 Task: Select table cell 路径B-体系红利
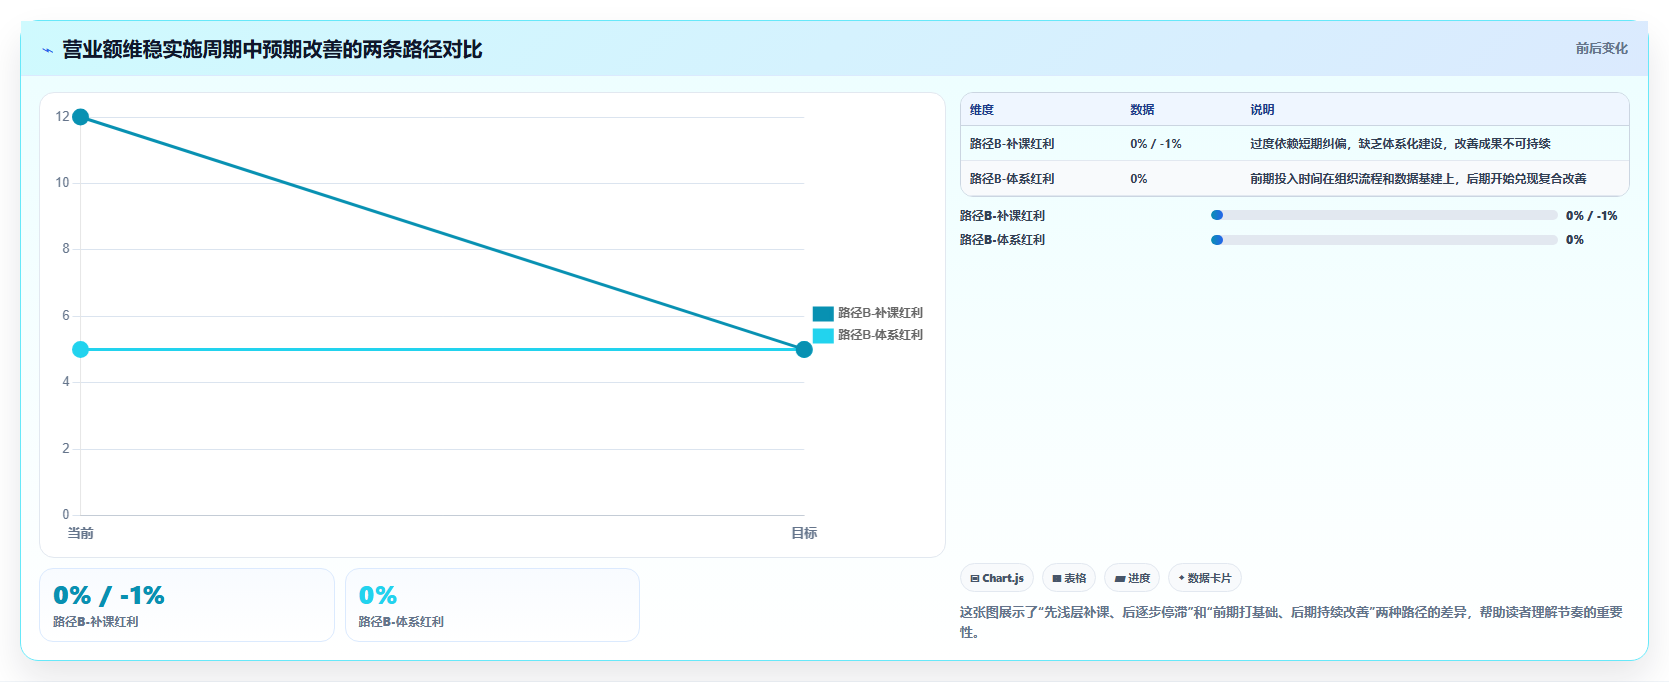pyautogui.click(x=1012, y=179)
